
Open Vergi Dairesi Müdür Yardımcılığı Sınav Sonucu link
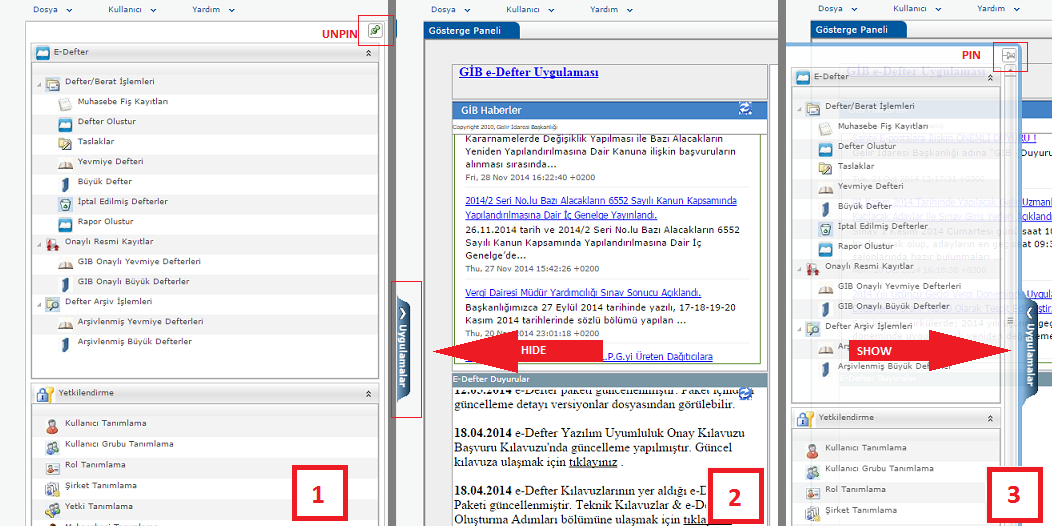pos(583,293)
